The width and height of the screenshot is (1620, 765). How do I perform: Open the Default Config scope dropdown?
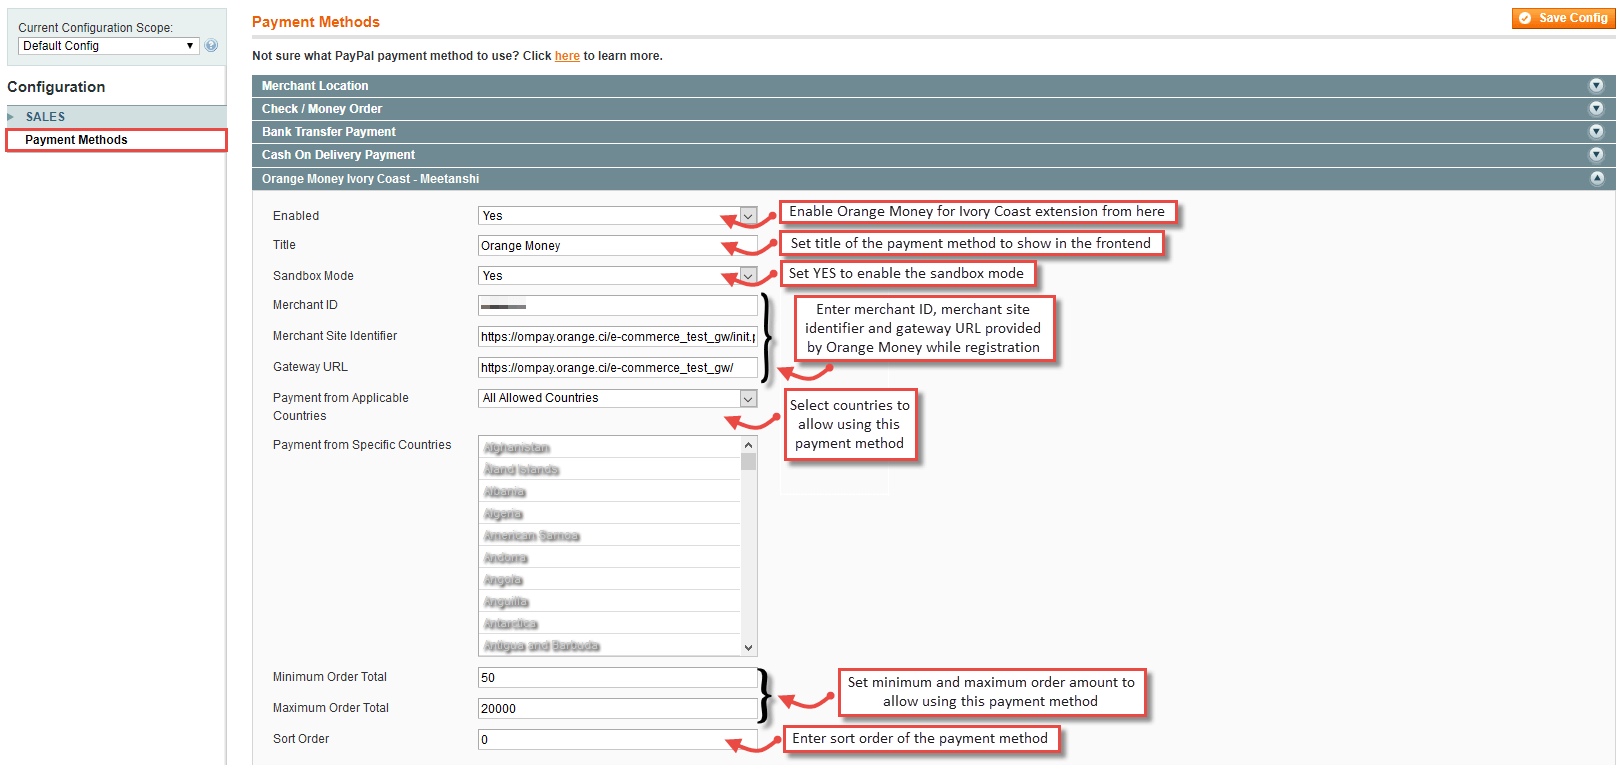click(x=109, y=46)
